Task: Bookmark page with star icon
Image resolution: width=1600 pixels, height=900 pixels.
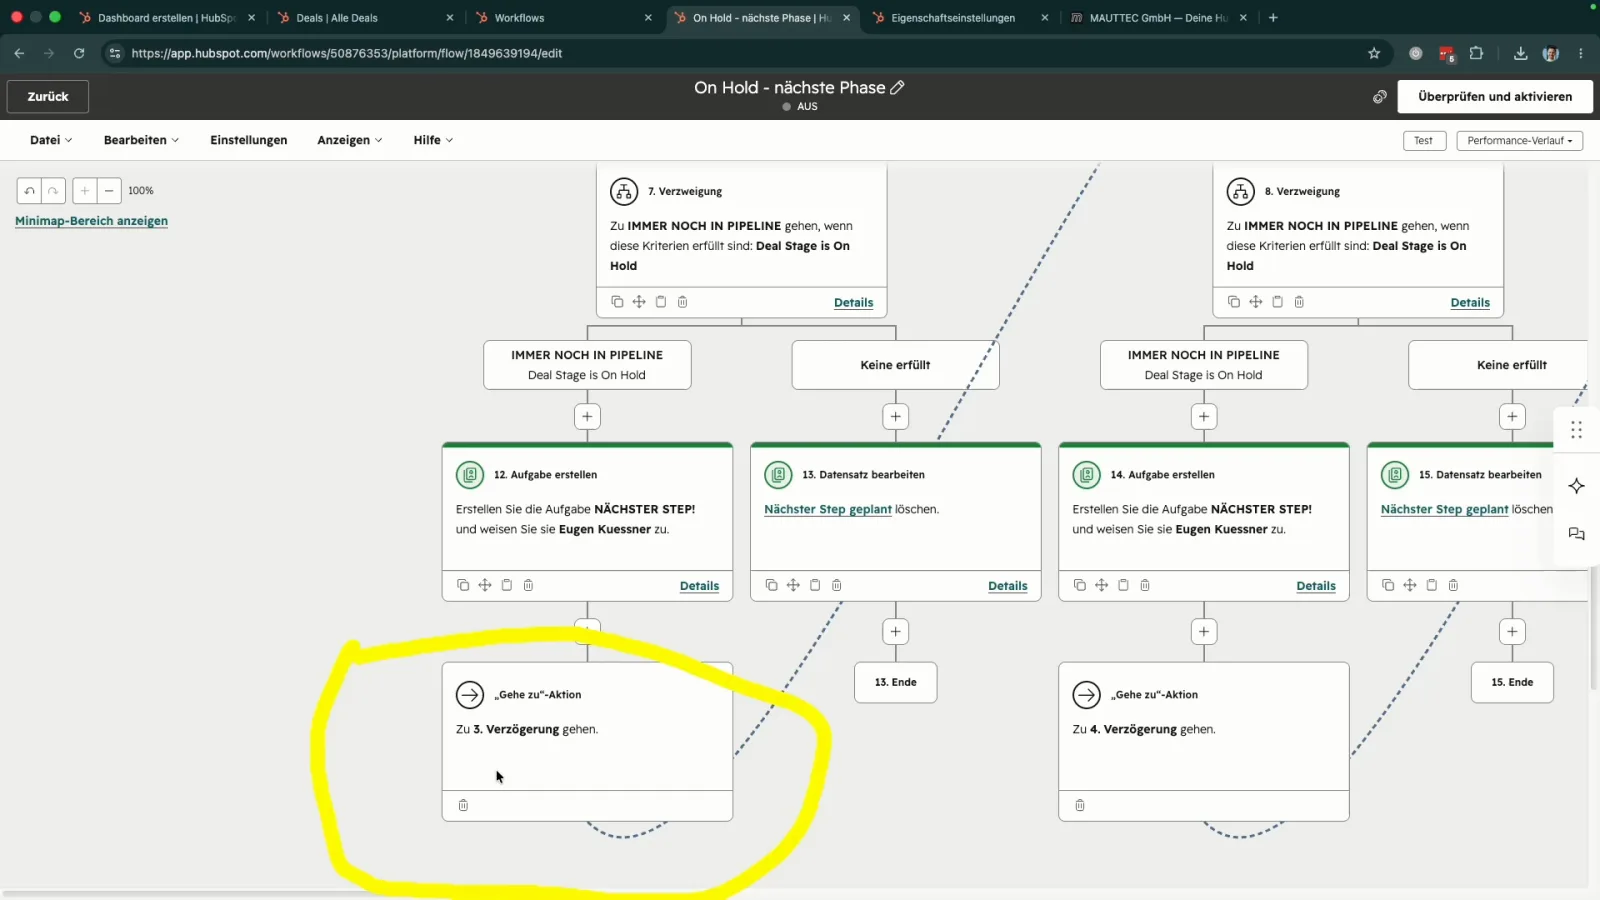Action: (1374, 53)
